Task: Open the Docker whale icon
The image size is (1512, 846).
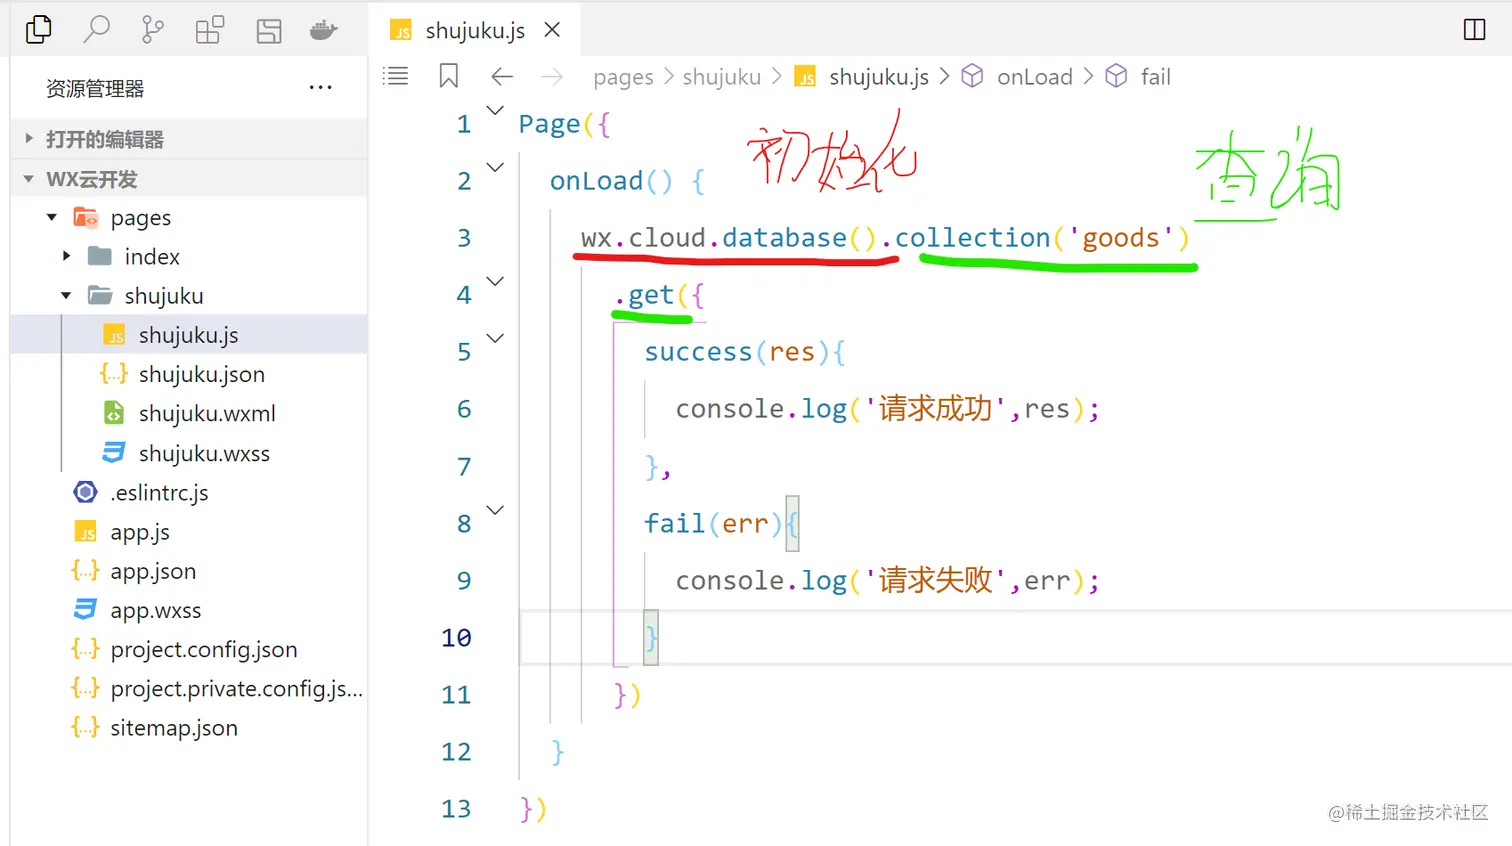Action: (x=324, y=30)
